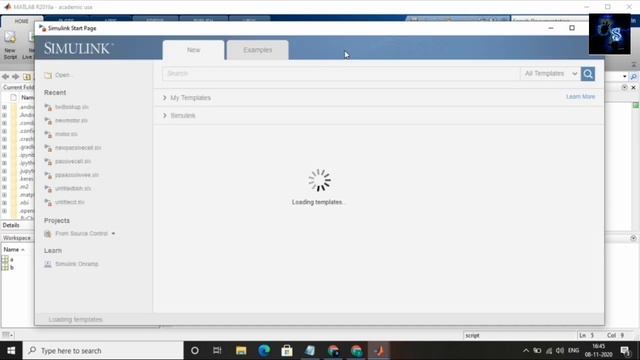640x360 pixels.
Task: Switch to the New tab
Action: 193,50
